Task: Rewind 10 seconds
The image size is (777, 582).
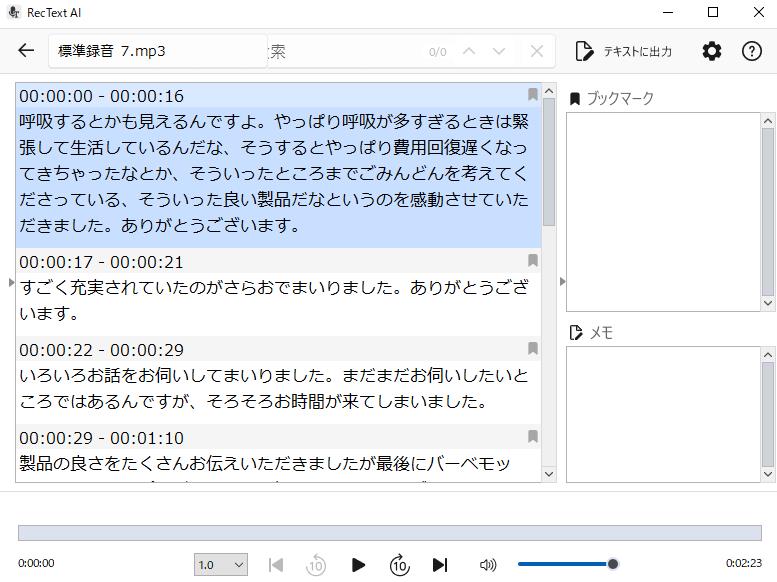Action: (316, 565)
